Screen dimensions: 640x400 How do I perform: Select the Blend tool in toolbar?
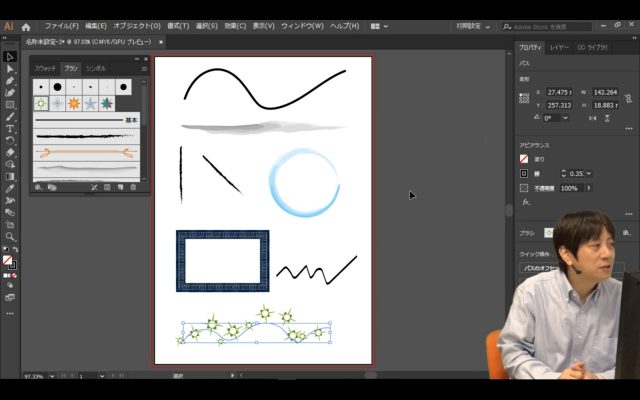[x=10, y=212]
